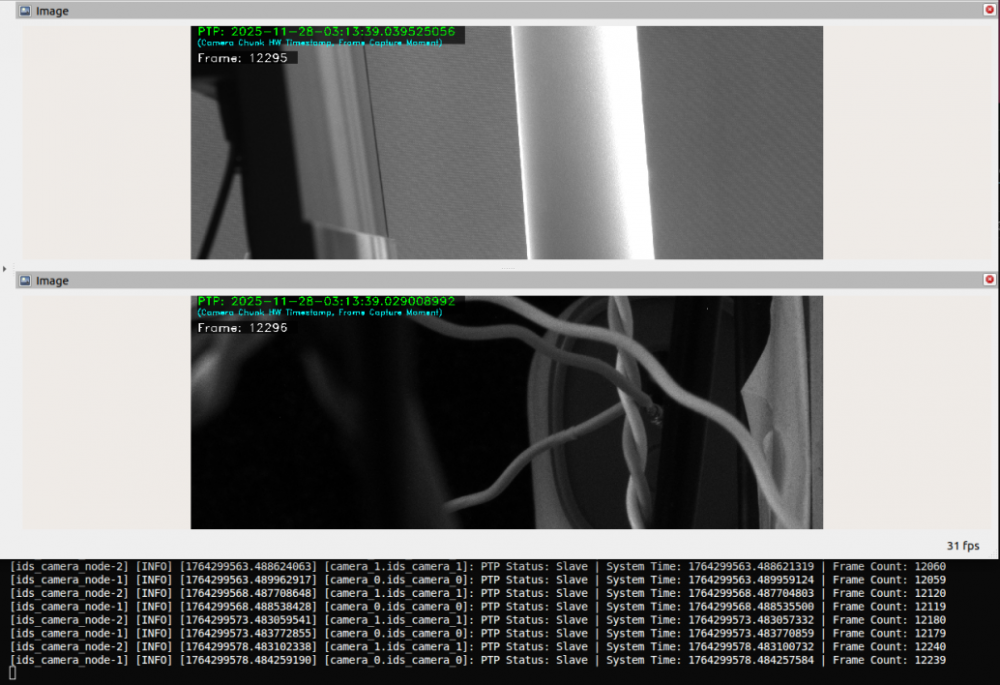Click the log line with Frame Count: 12180
Viewport: 1000px width, 685px height.
coord(478,620)
